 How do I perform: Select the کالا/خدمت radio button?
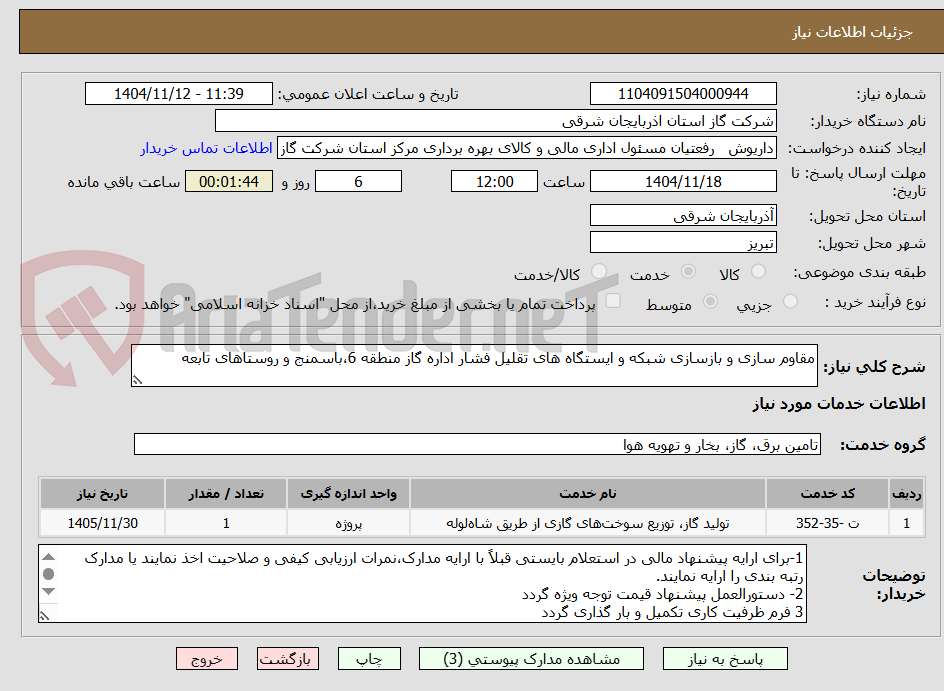coord(598,271)
